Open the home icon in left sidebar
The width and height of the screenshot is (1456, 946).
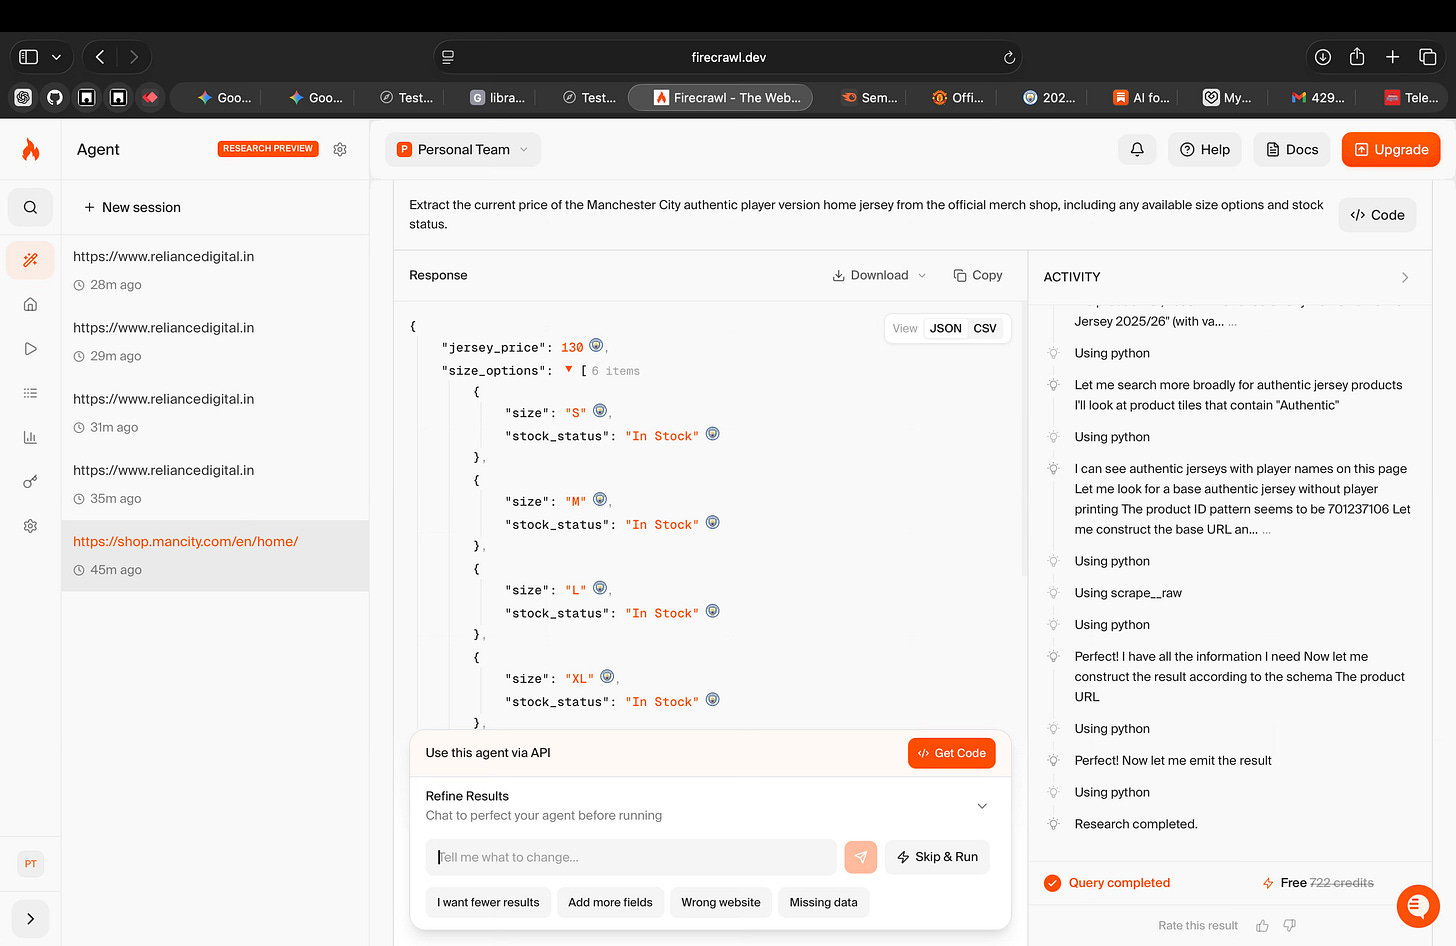tap(31, 304)
